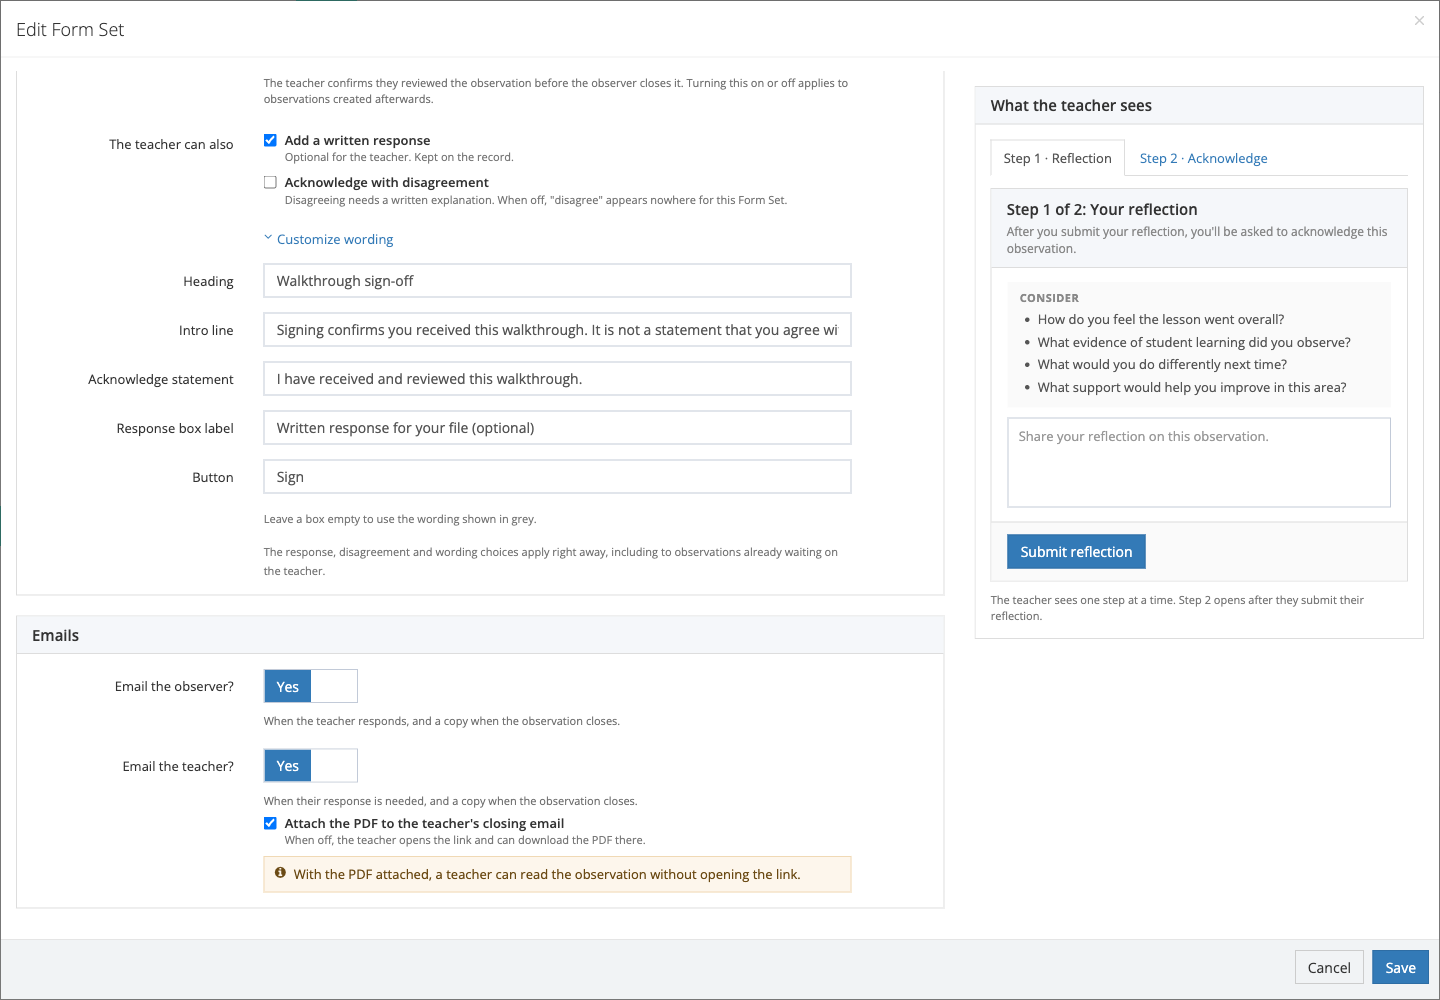Uncheck Attach the PDF to closing email

pyautogui.click(x=270, y=823)
